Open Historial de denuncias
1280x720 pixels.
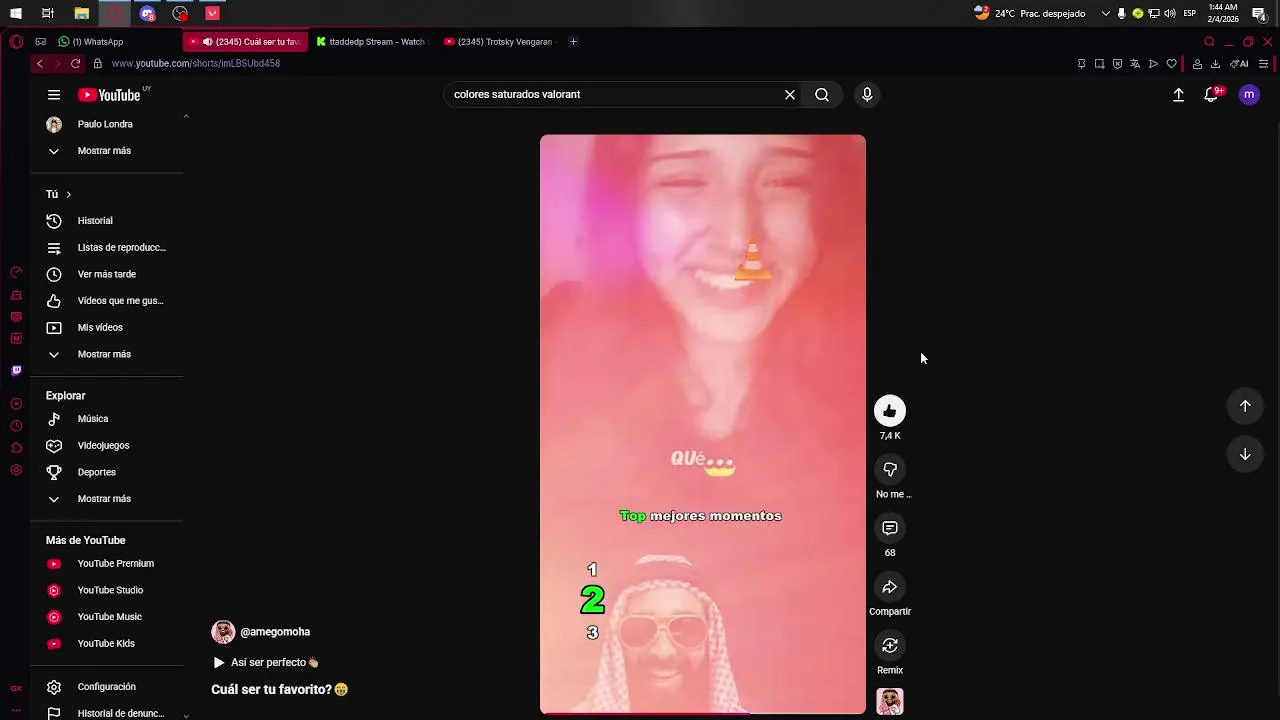(107, 713)
